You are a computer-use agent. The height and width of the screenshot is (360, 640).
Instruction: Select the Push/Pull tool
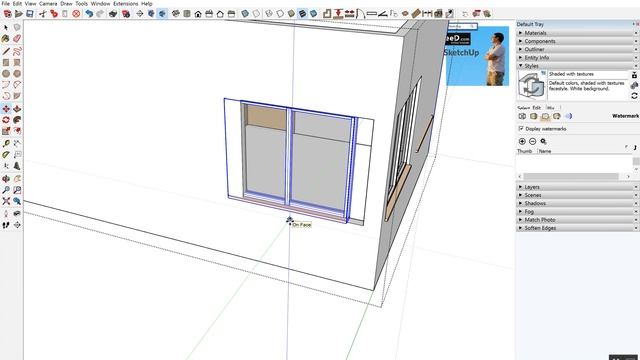(17, 109)
